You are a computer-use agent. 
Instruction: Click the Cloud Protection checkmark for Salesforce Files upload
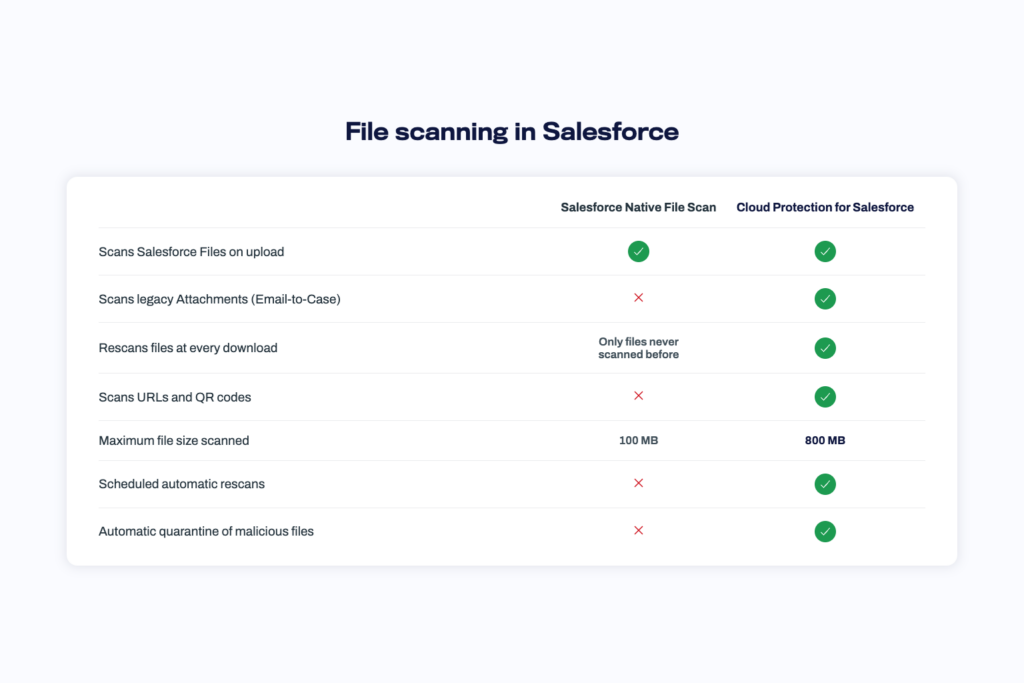[825, 251]
